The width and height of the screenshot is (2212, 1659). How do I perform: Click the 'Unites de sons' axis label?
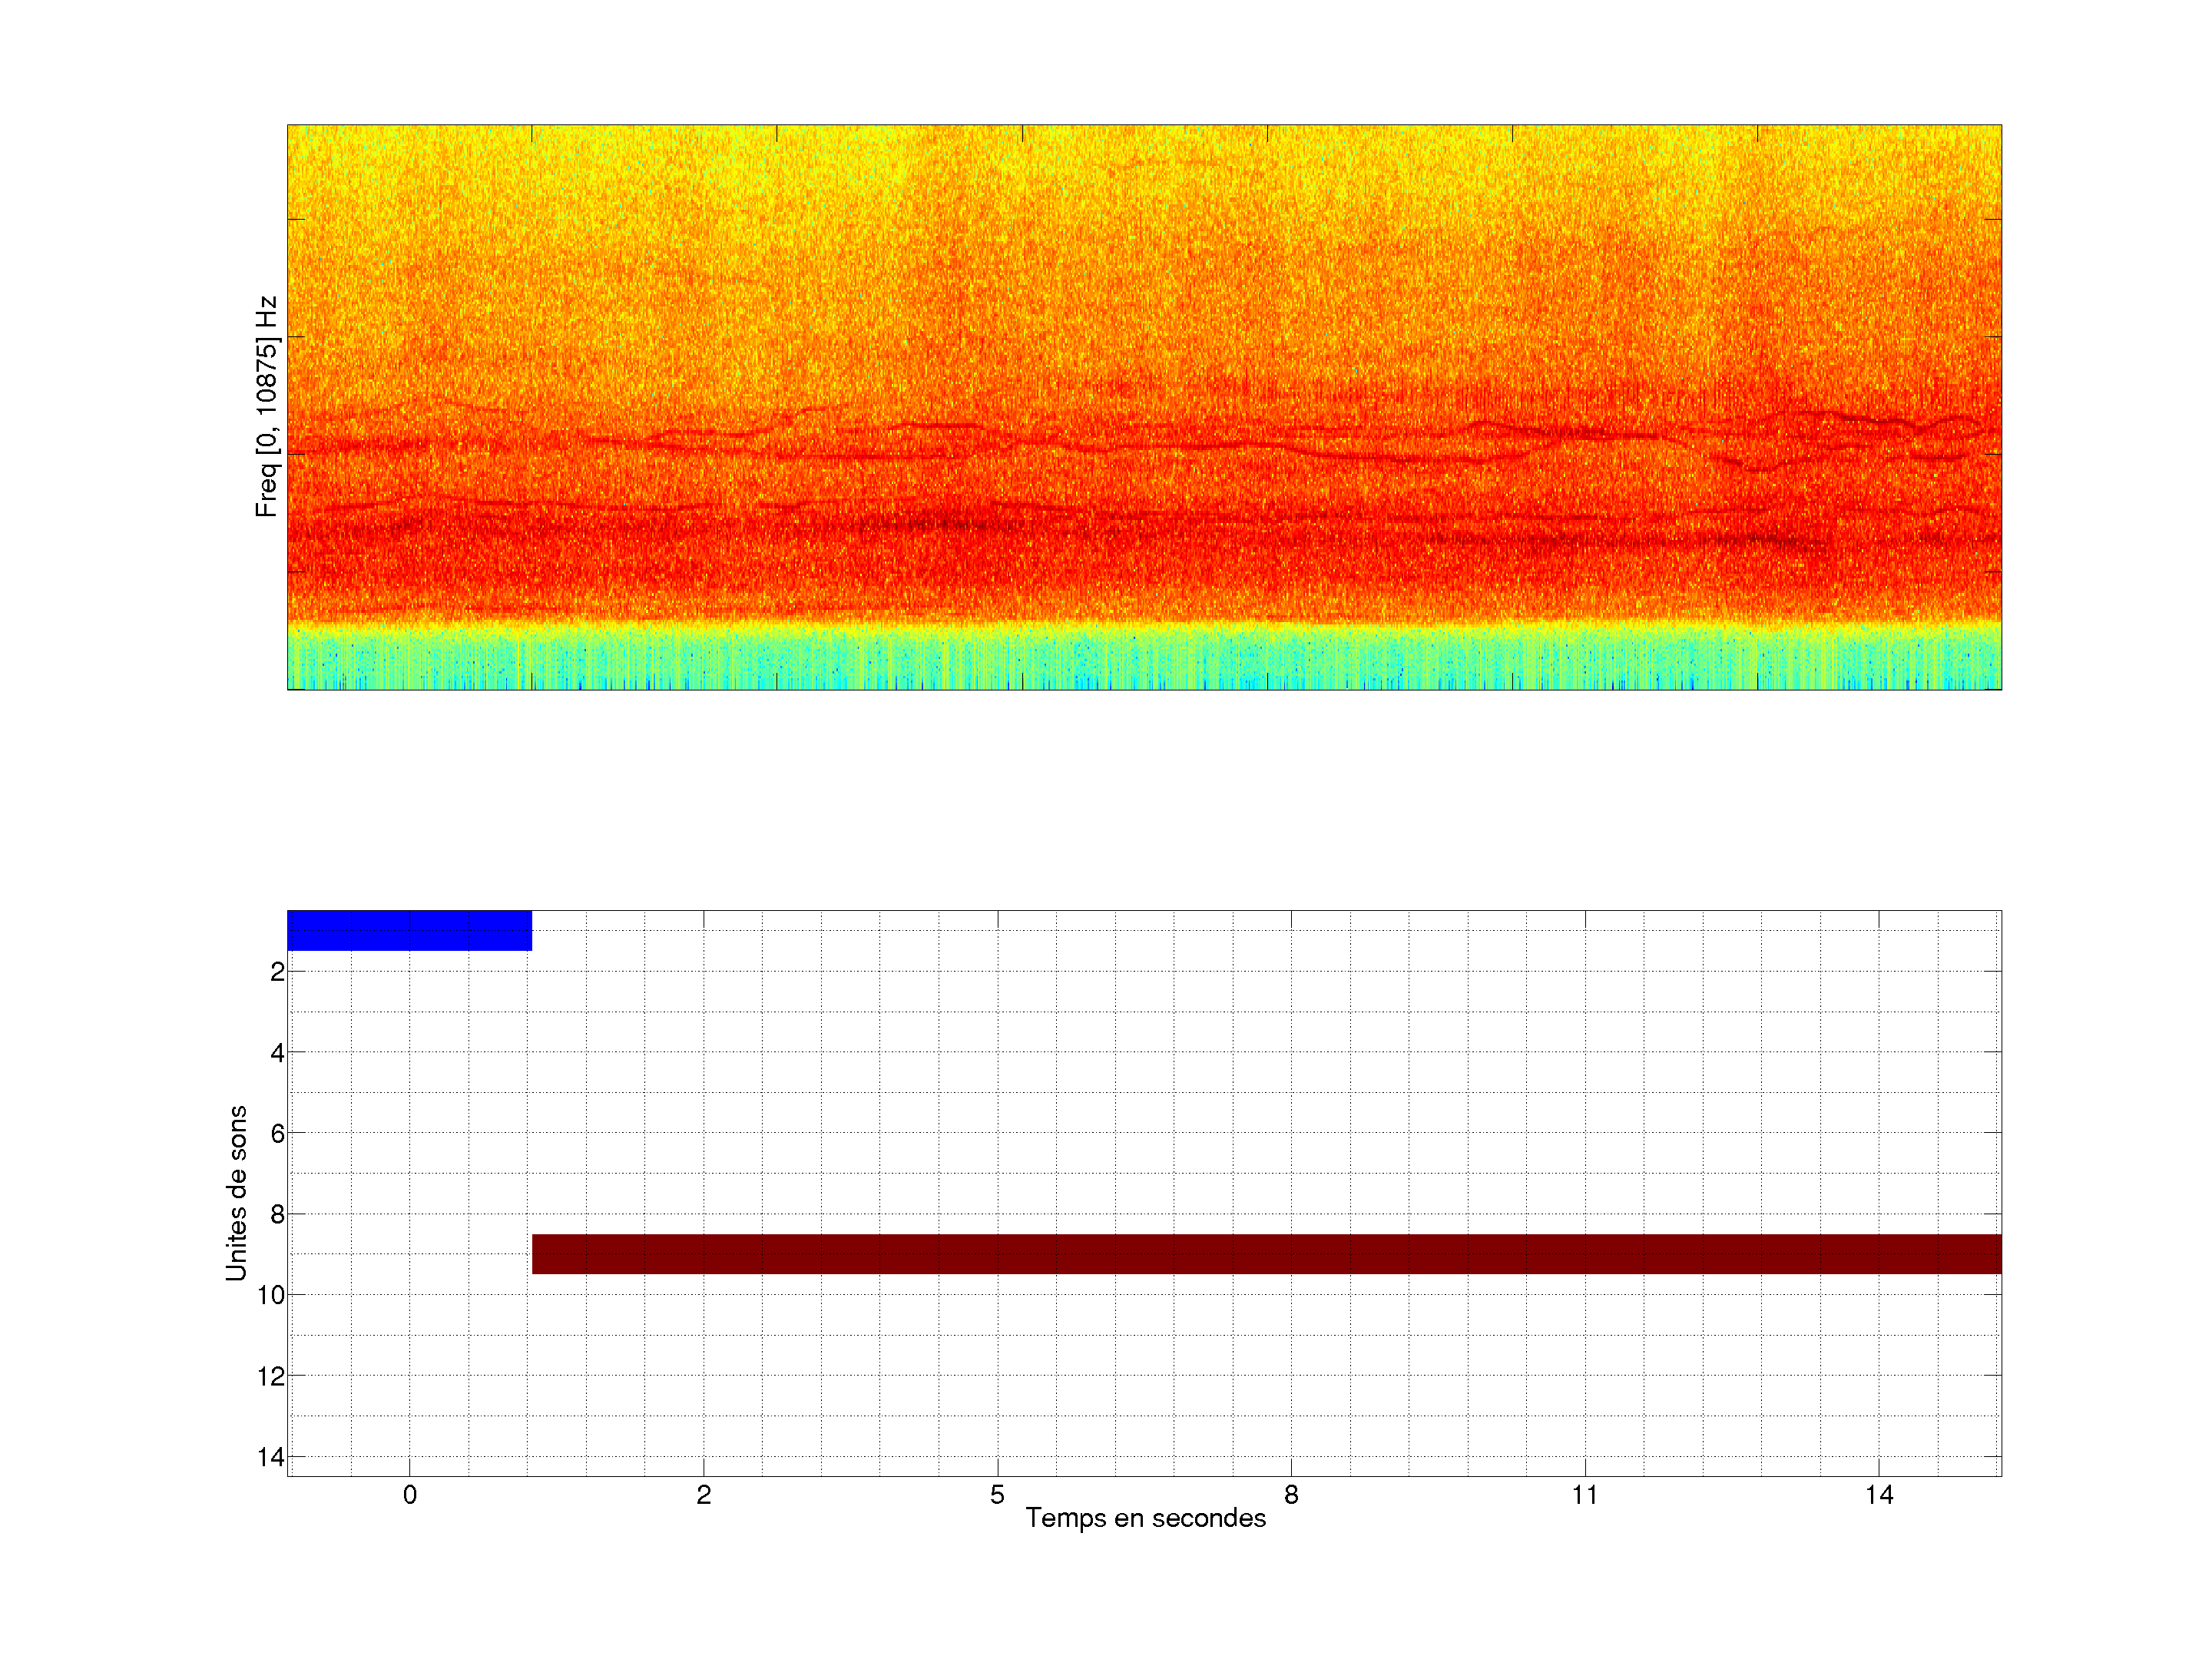(x=236, y=1193)
